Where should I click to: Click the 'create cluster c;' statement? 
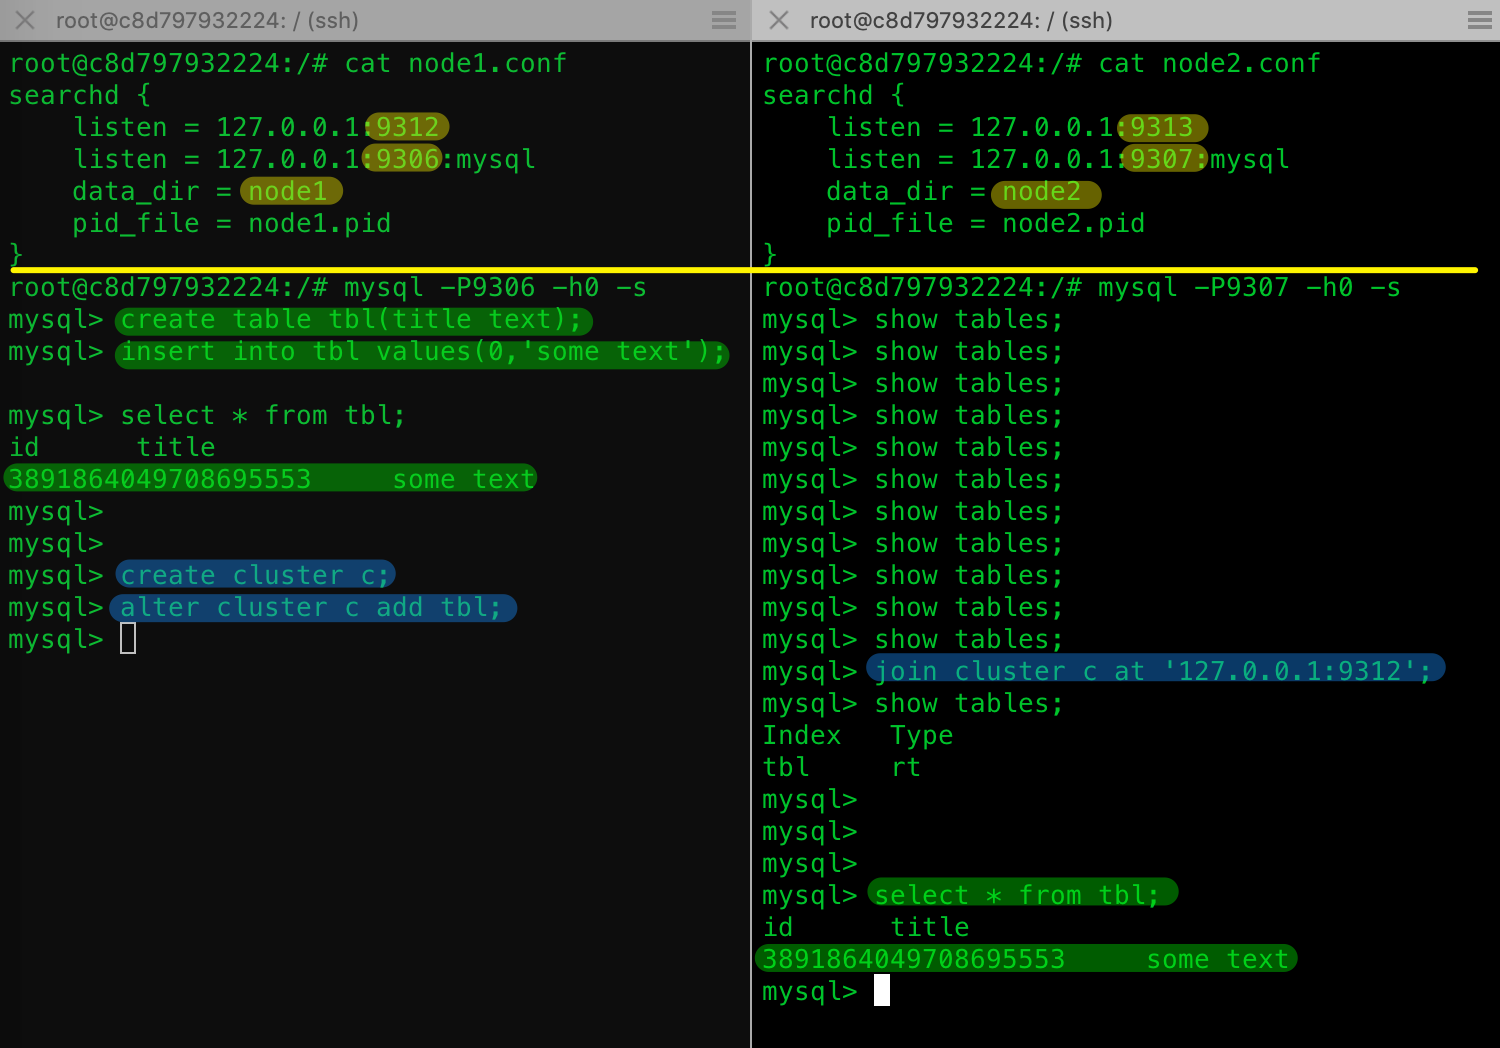256,575
